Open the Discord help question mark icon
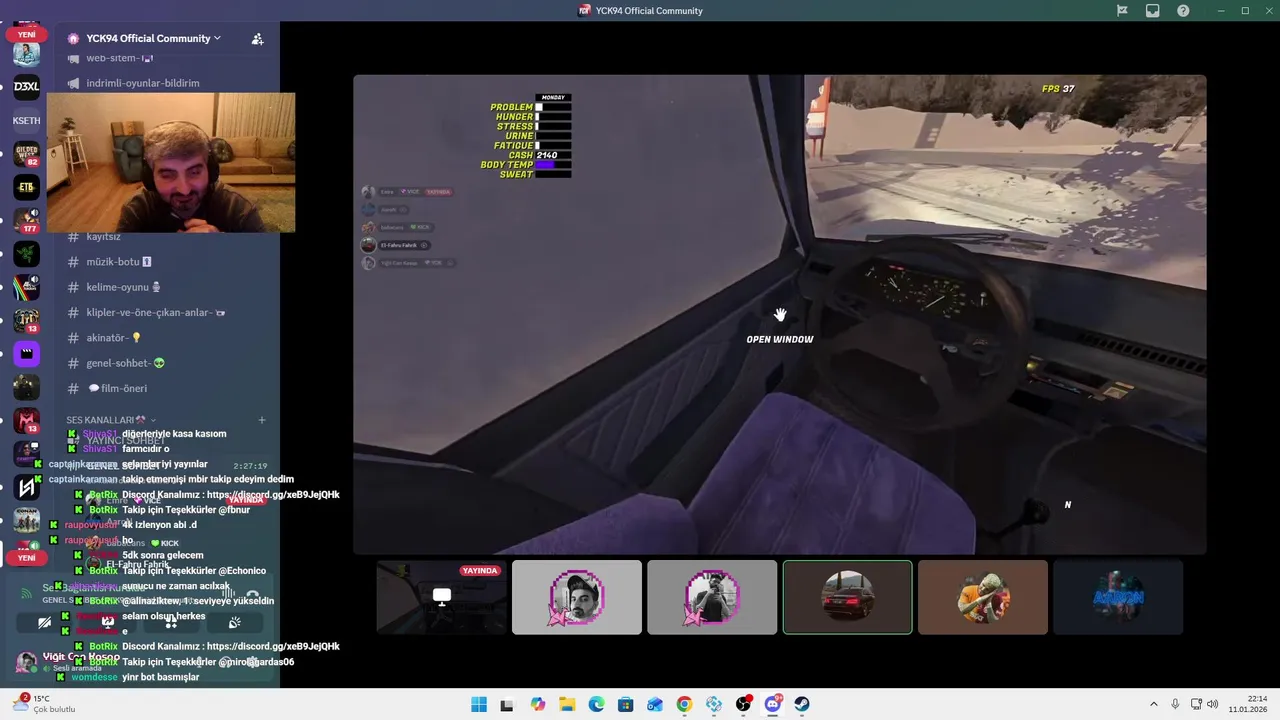 tap(1184, 11)
